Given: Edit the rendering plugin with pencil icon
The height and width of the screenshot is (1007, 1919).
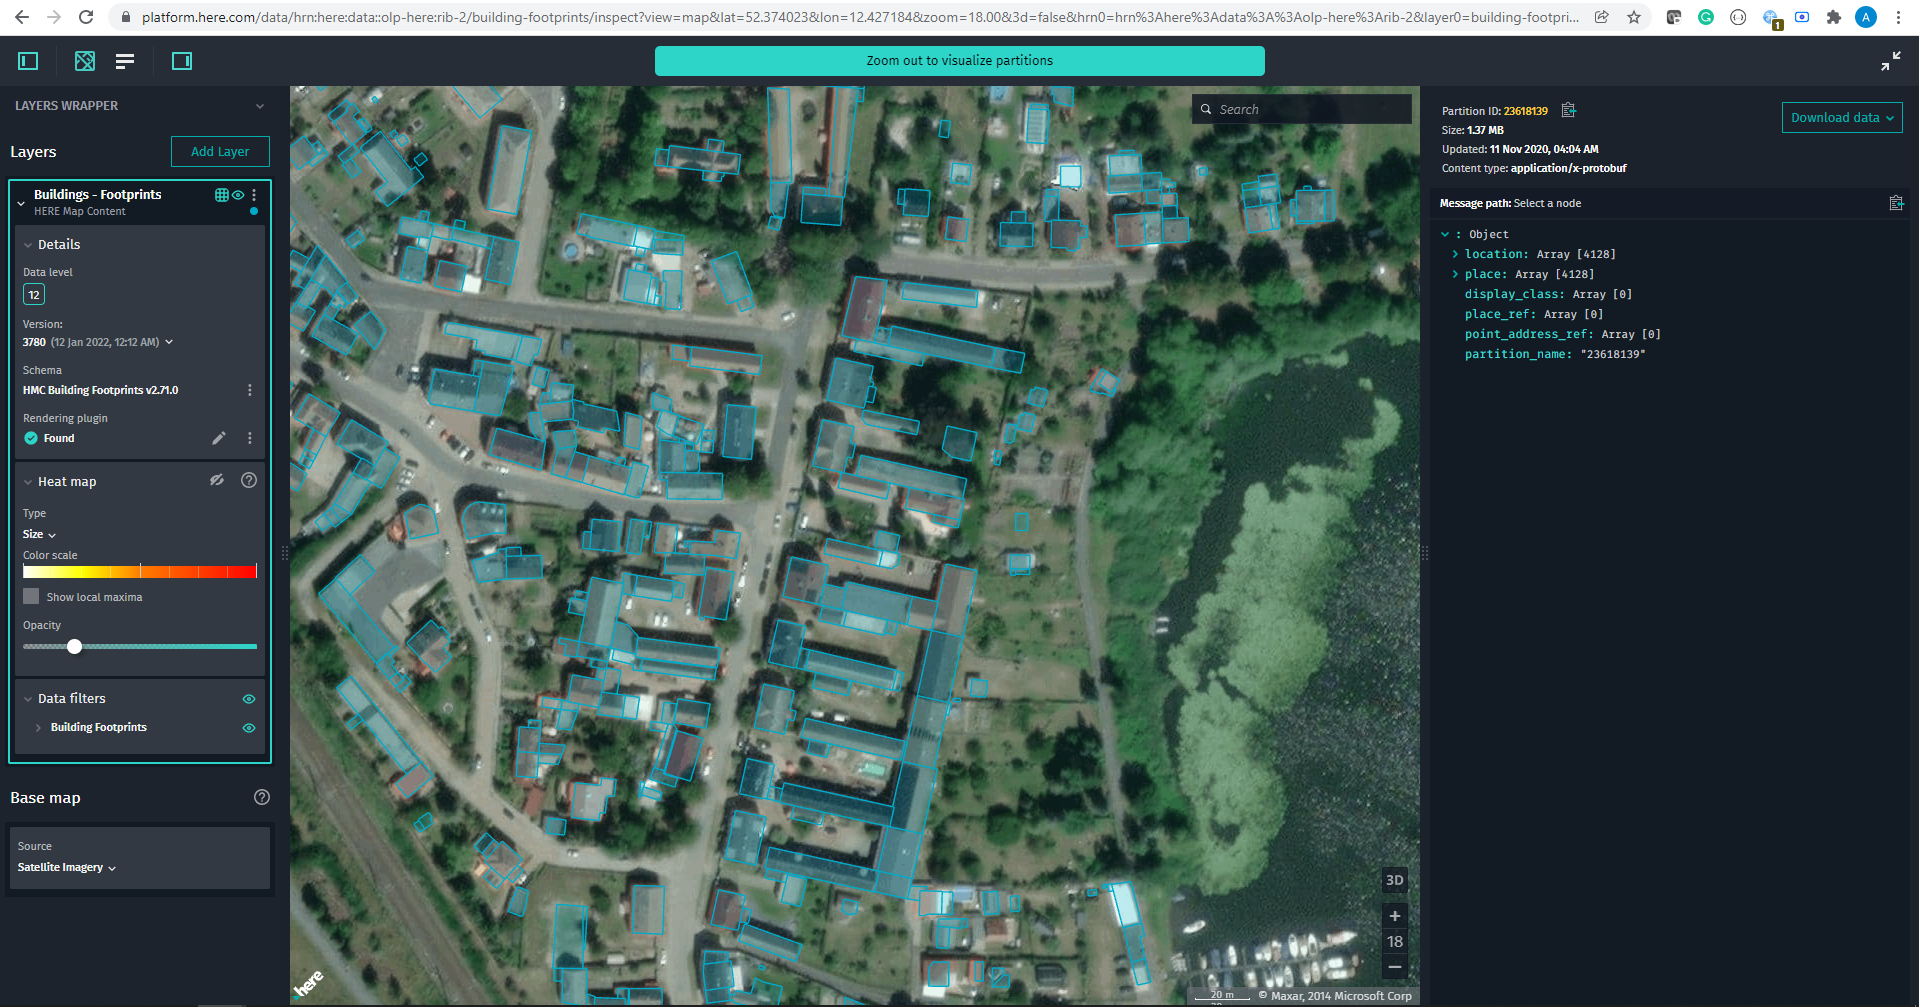Looking at the screenshot, I should pyautogui.click(x=219, y=438).
